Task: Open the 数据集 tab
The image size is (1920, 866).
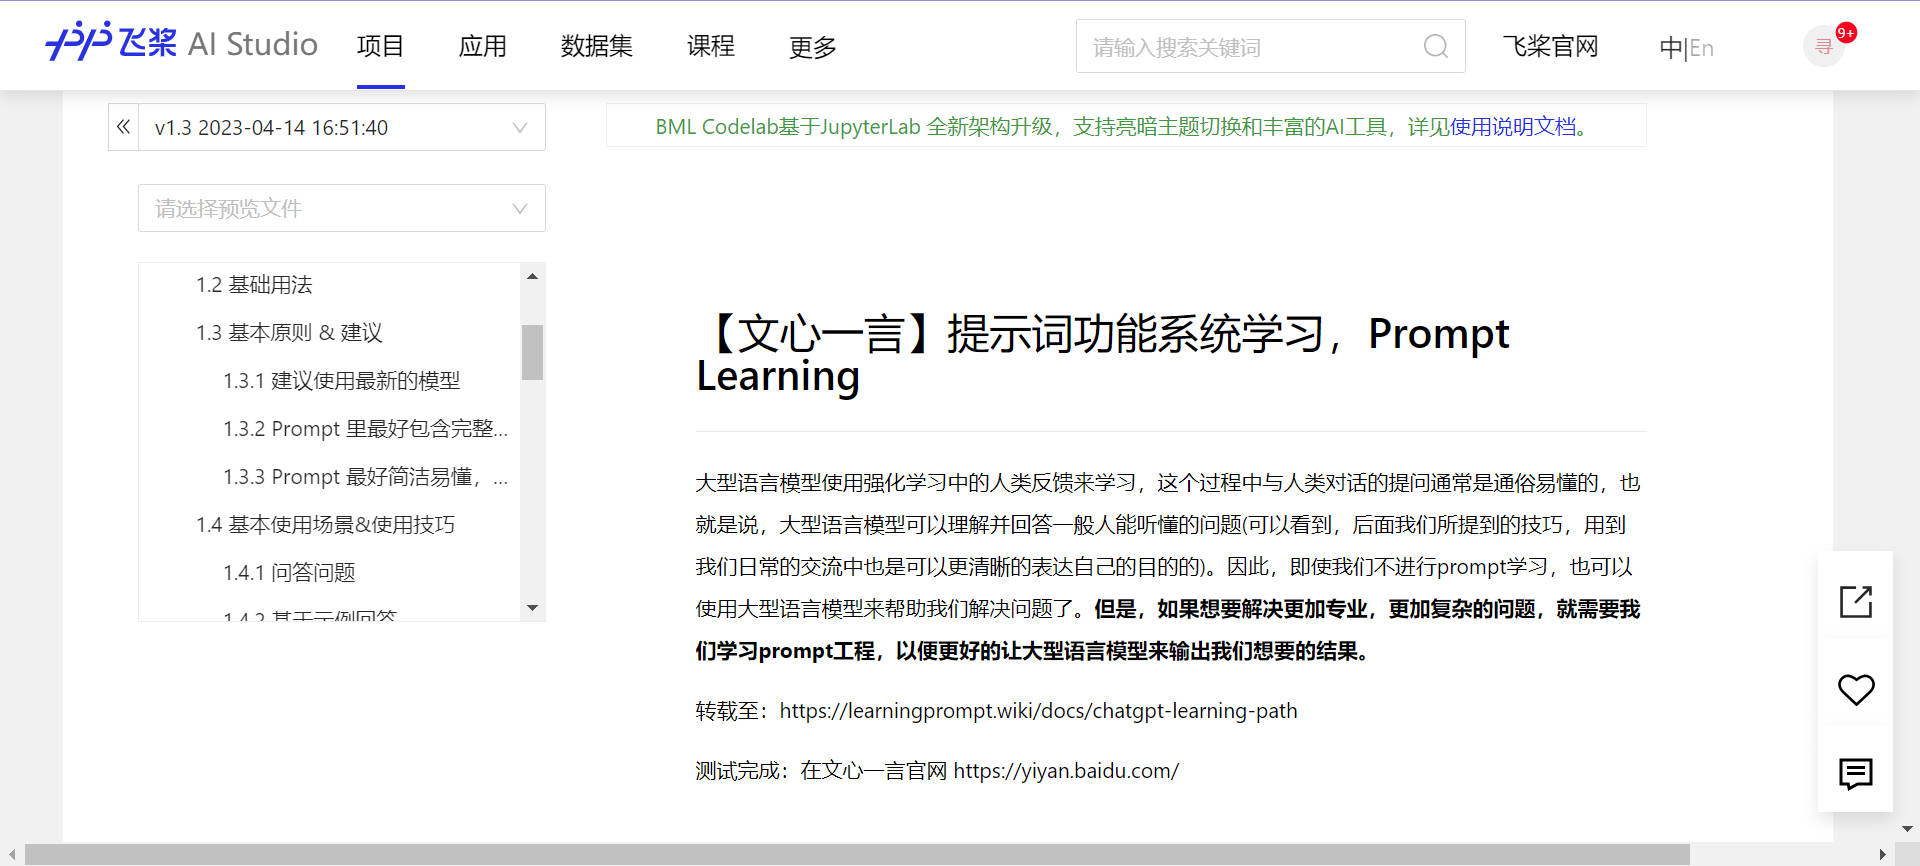Action: click(596, 46)
